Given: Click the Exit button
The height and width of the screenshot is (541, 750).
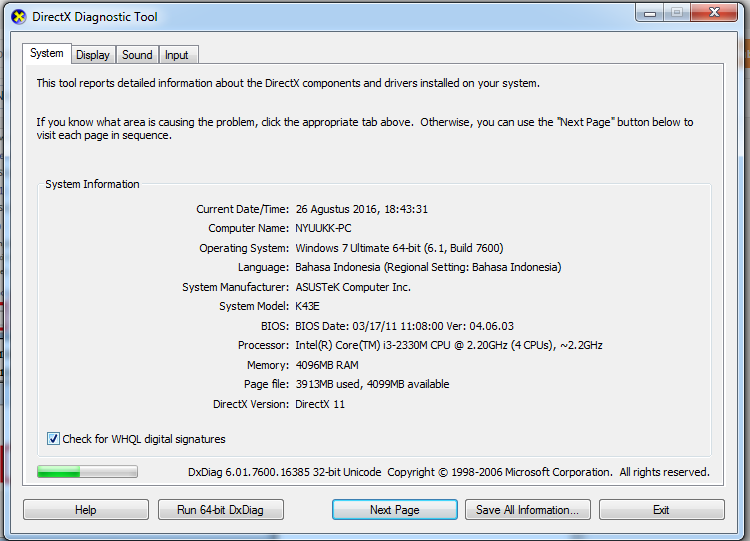Looking at the screenshot, I should (x=662, y=510).
